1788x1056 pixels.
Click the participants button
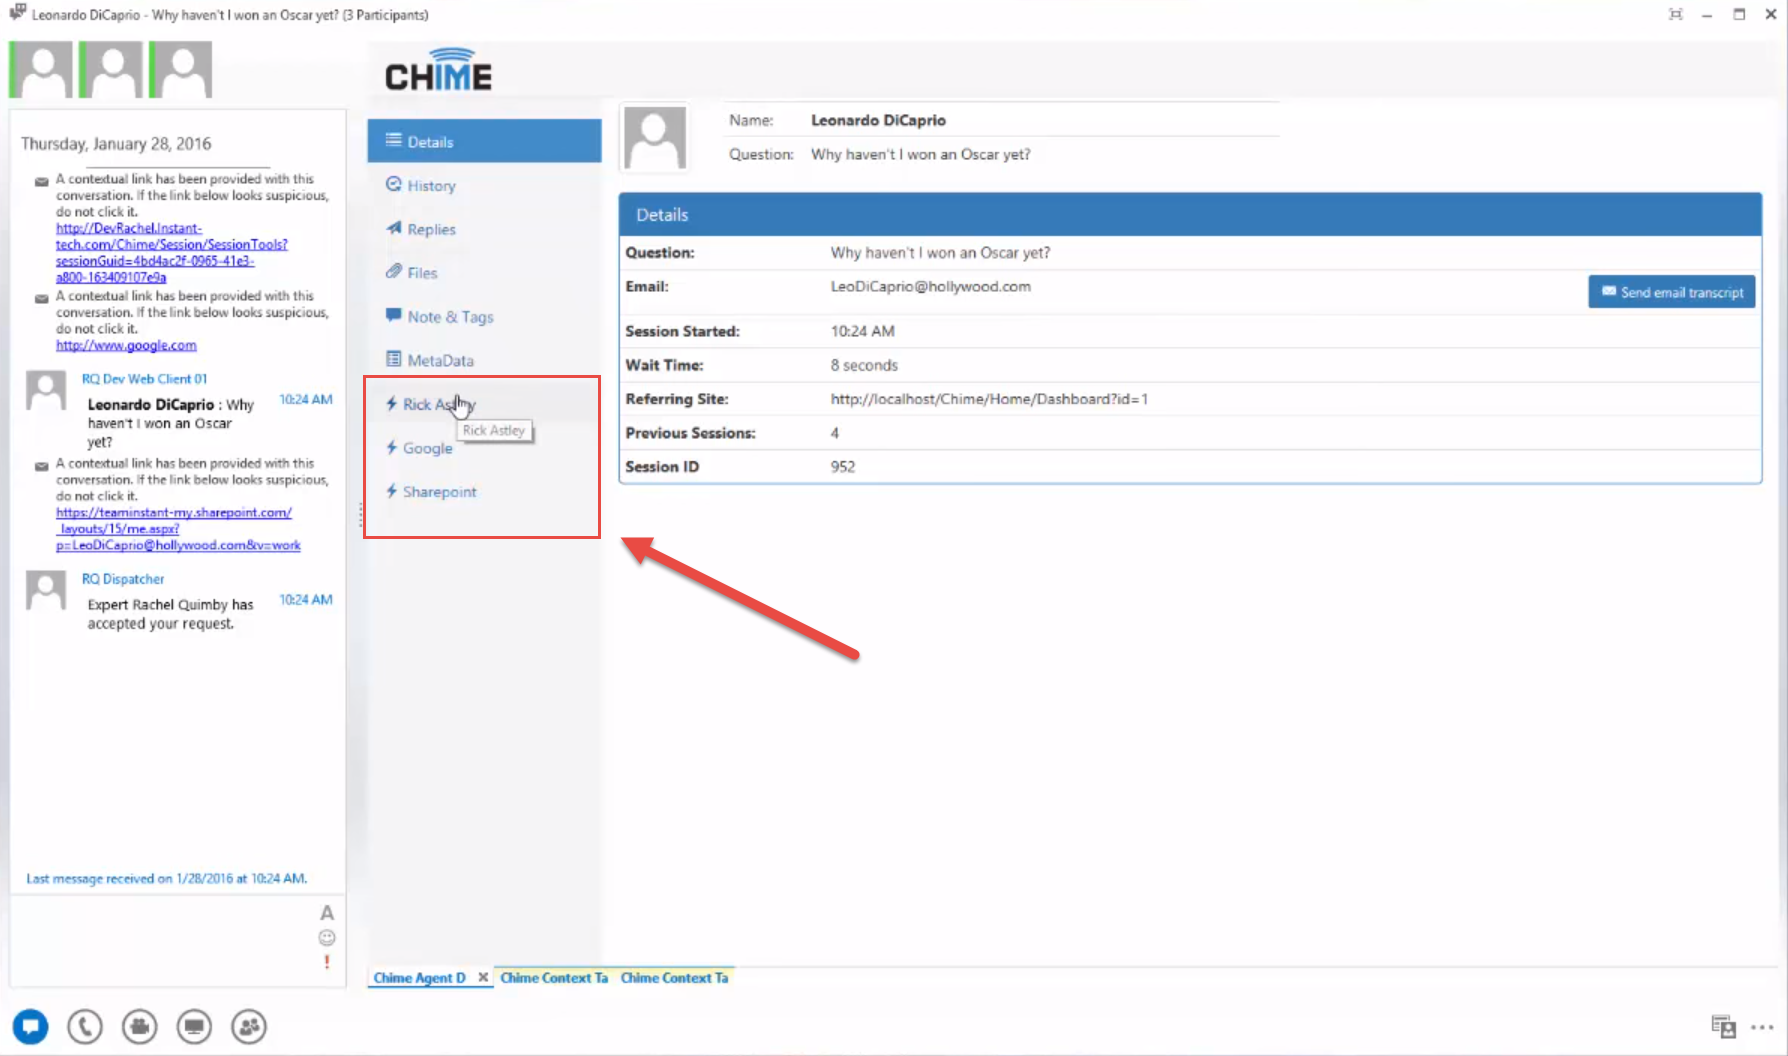click(249, 1026)
